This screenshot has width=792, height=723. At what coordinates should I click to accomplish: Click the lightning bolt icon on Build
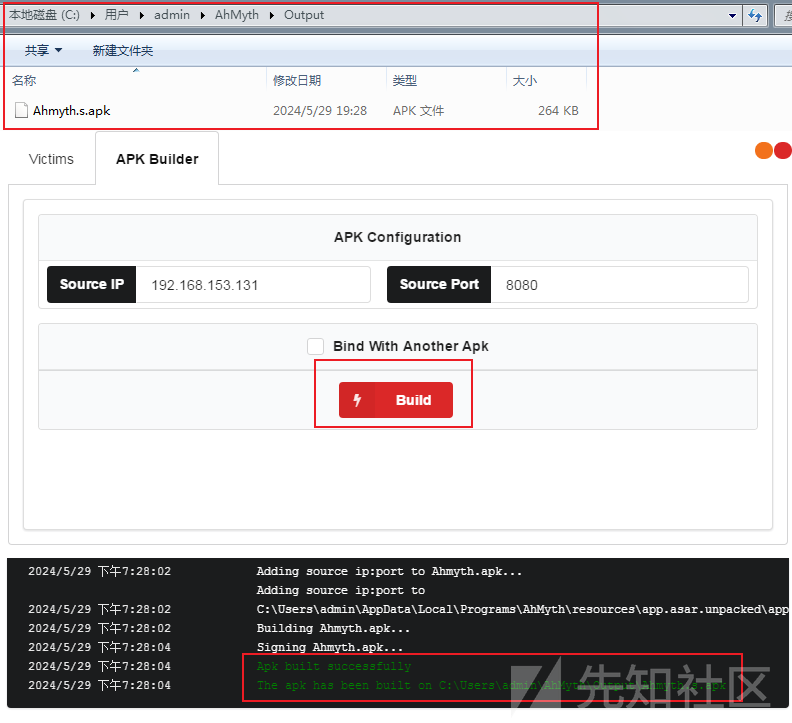coord(357,400)
